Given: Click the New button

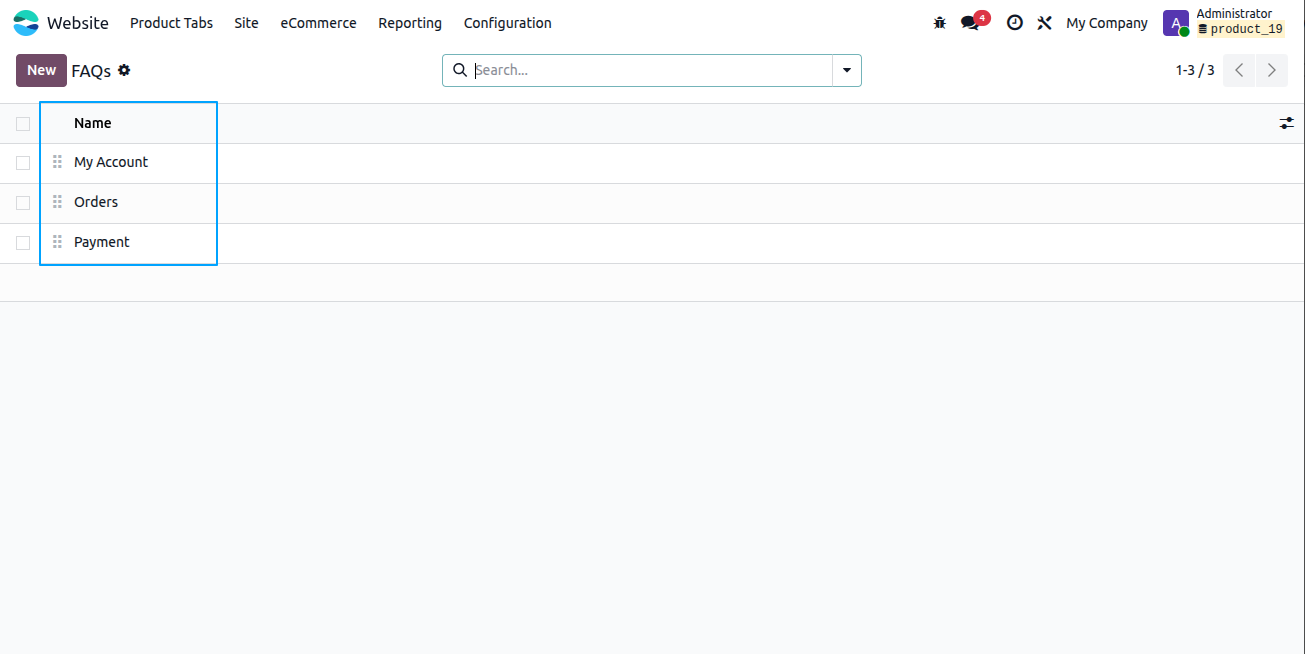Looking at the screenshot, I should pyautogui.click(x=41, y=70).
